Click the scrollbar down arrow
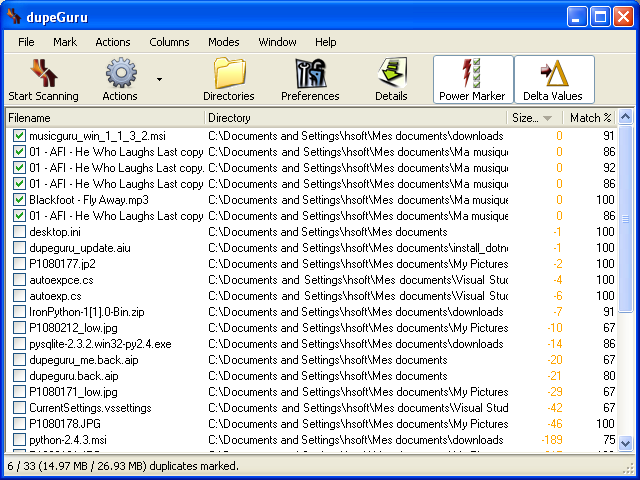Viewport: 640px width, 480px height. [625, 443]
